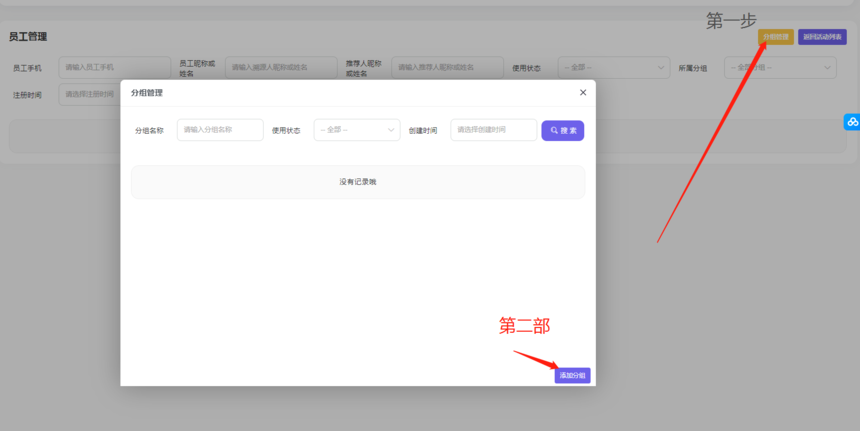Click the 搜索 button in dialog
Image resolution: width=860 pixels, height=431 pixels.
pyautogui.click(x=563, y=131)
